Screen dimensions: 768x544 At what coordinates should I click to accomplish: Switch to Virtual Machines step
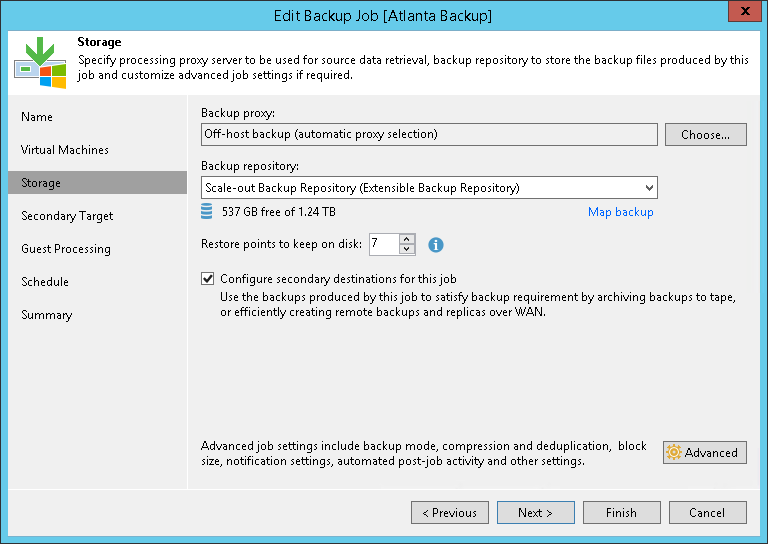(x=65, y=150)
